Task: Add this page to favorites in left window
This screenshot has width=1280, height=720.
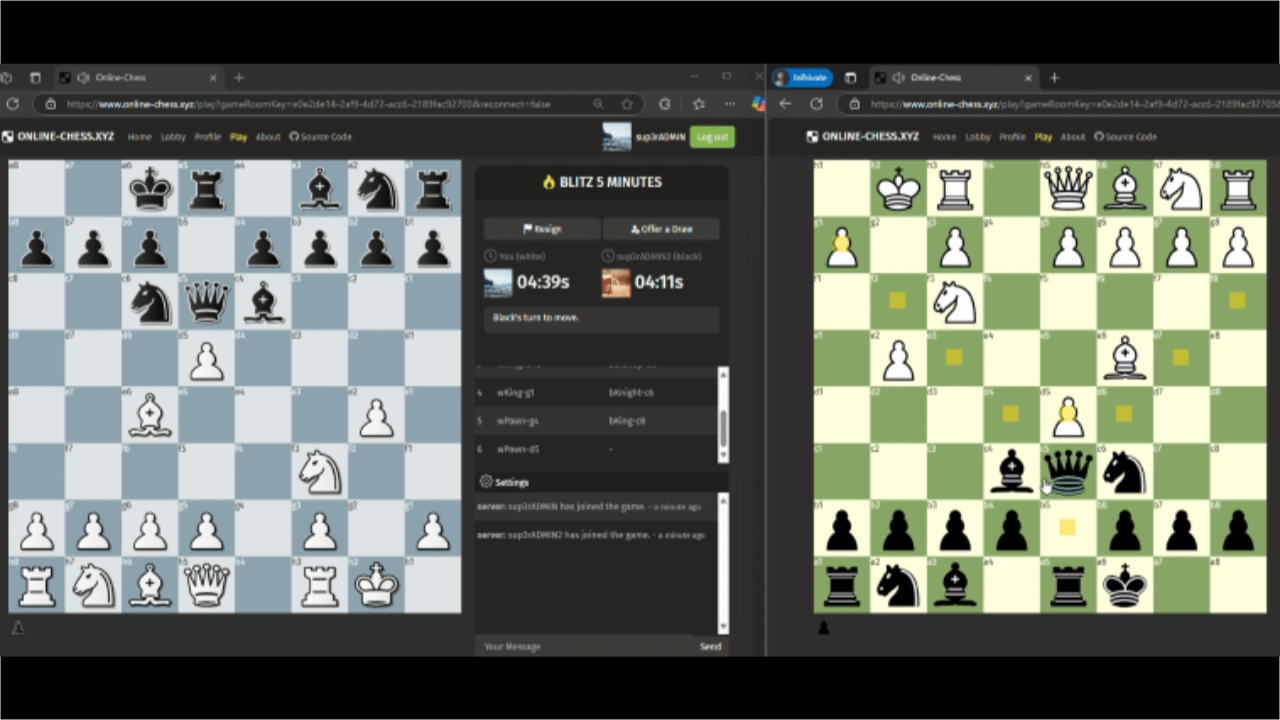Action: (627, 104)
